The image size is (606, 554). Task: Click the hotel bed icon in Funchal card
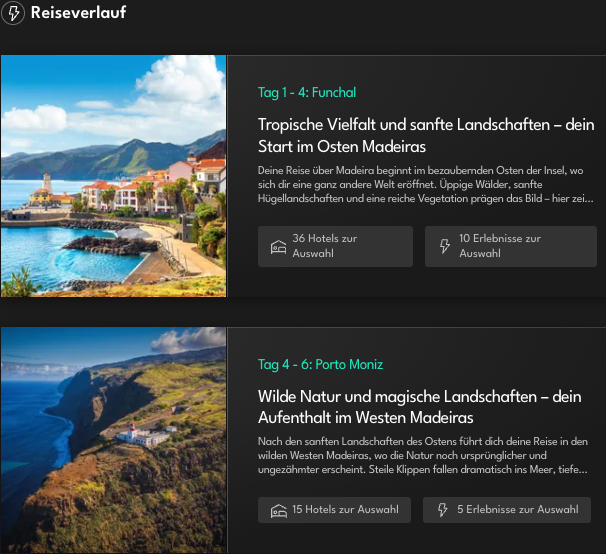pyautogui.click(x=278, y=247)
